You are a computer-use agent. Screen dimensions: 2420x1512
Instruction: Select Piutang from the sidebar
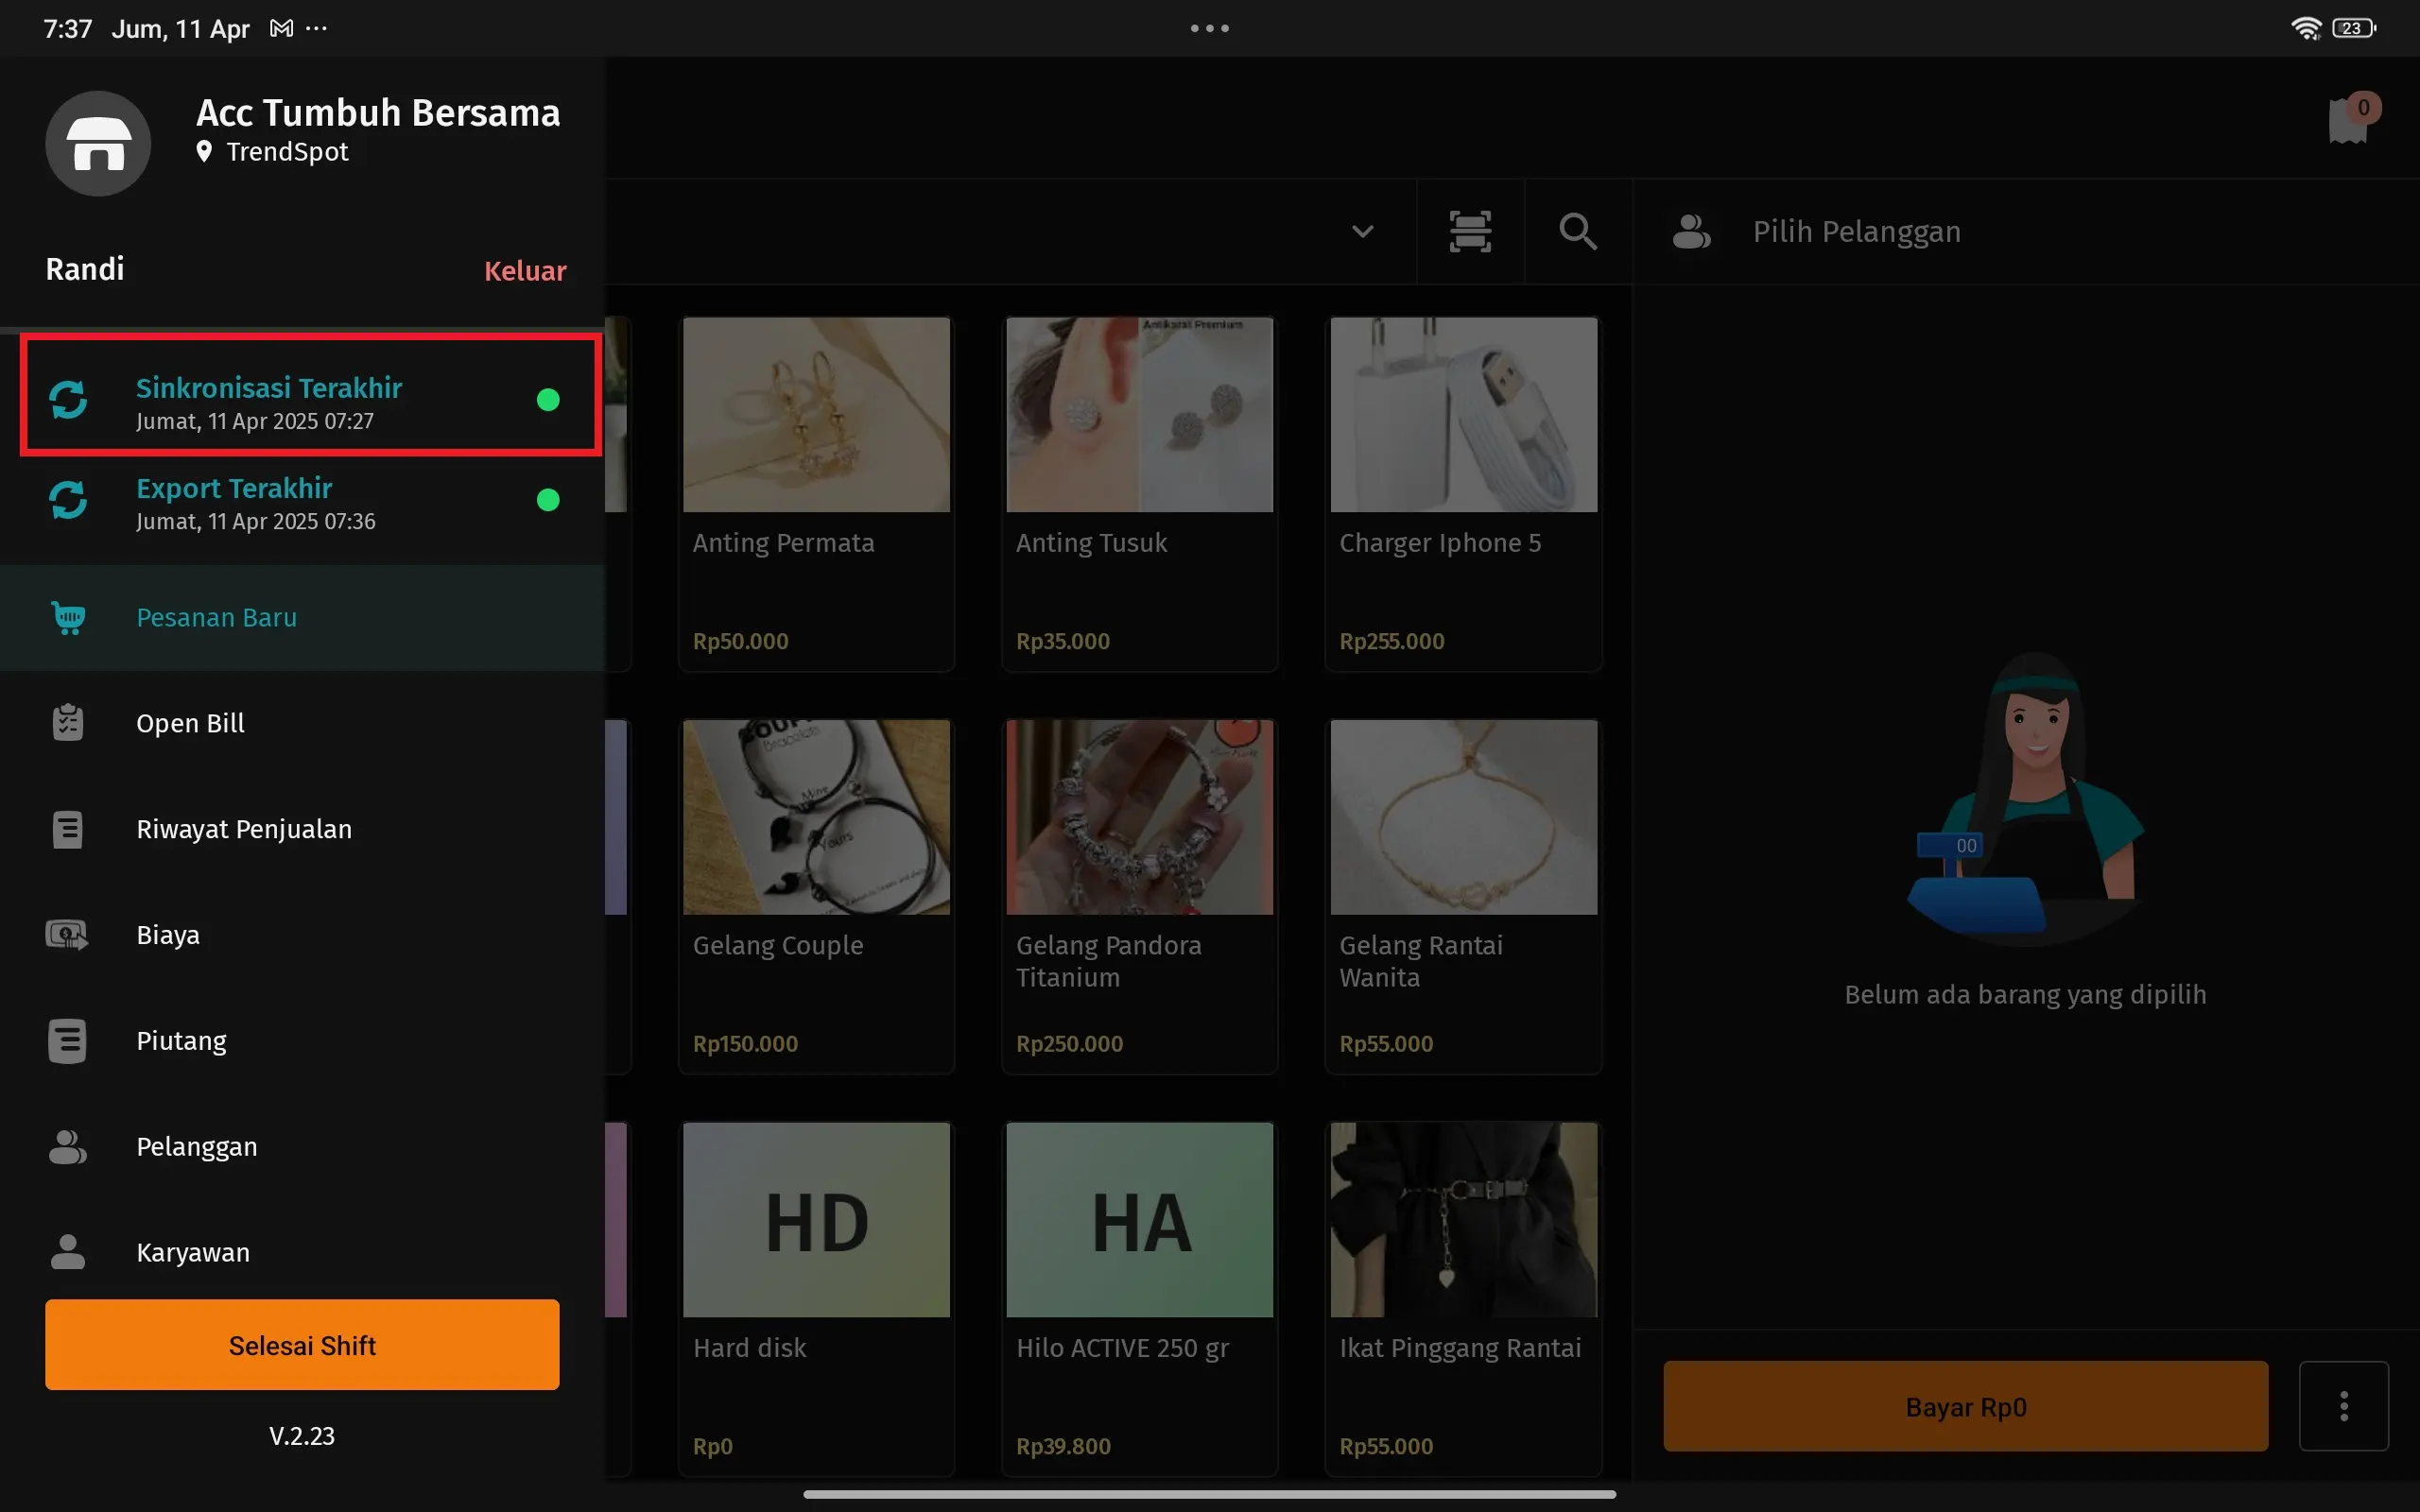point(181,1041)
